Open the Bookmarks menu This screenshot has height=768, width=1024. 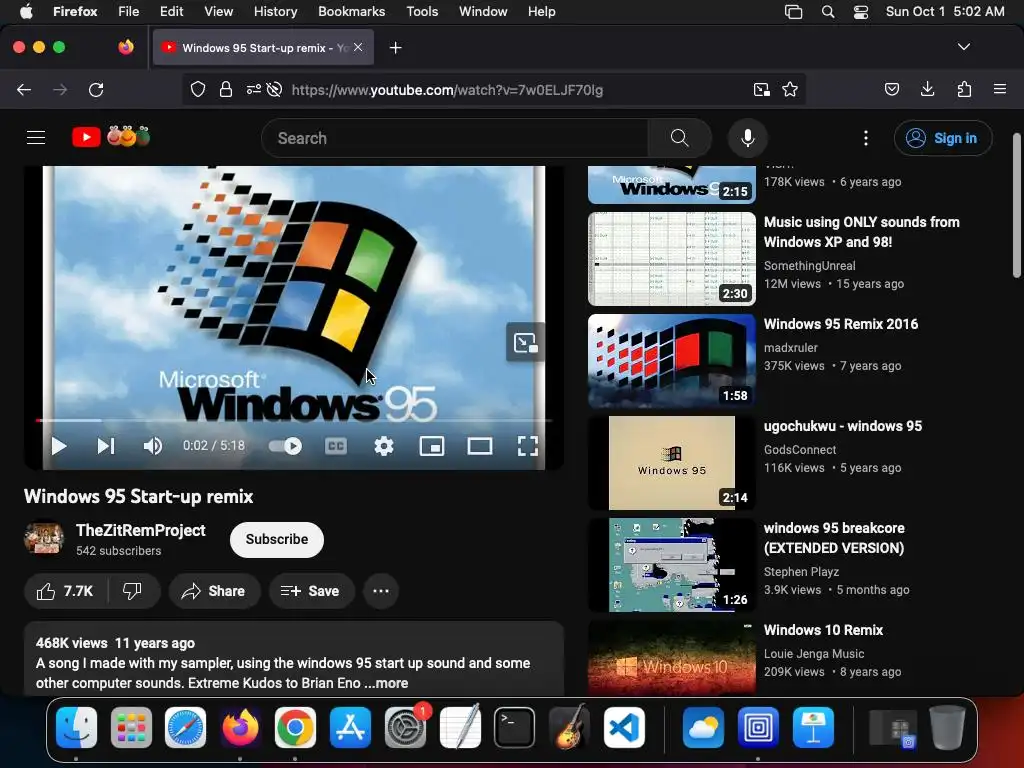[351, 12]
